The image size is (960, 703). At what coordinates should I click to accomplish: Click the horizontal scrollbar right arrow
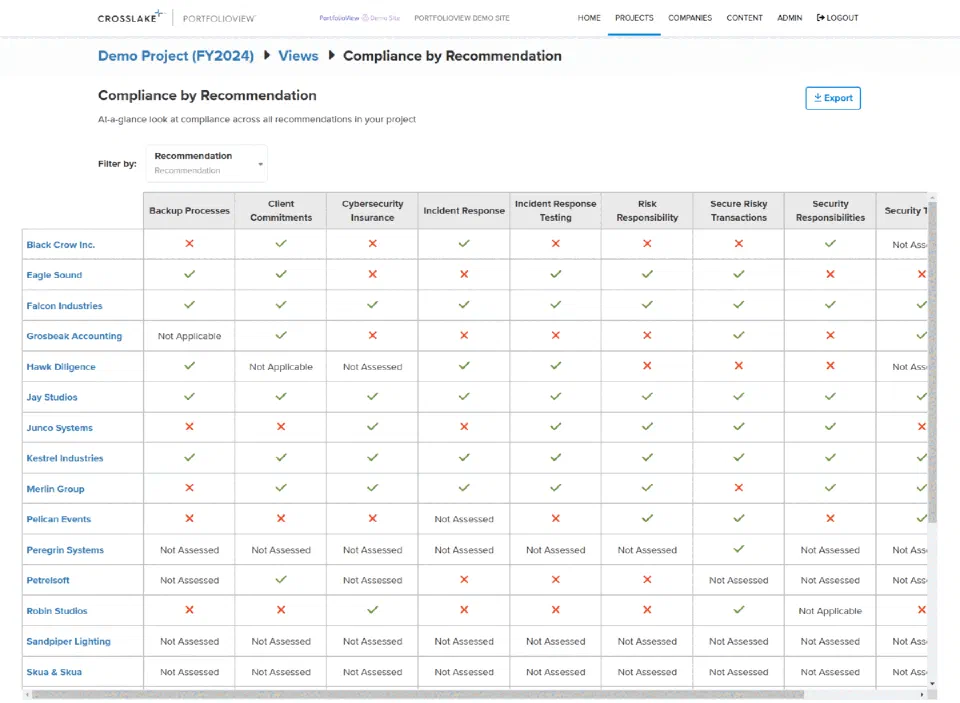click(x=922, y=694)
